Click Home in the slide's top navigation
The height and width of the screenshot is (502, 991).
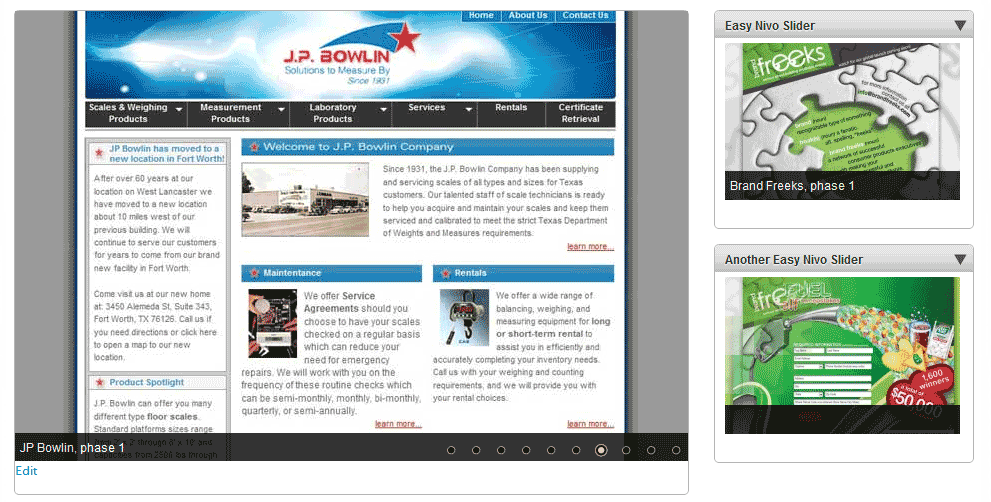(x=481, y=15)
